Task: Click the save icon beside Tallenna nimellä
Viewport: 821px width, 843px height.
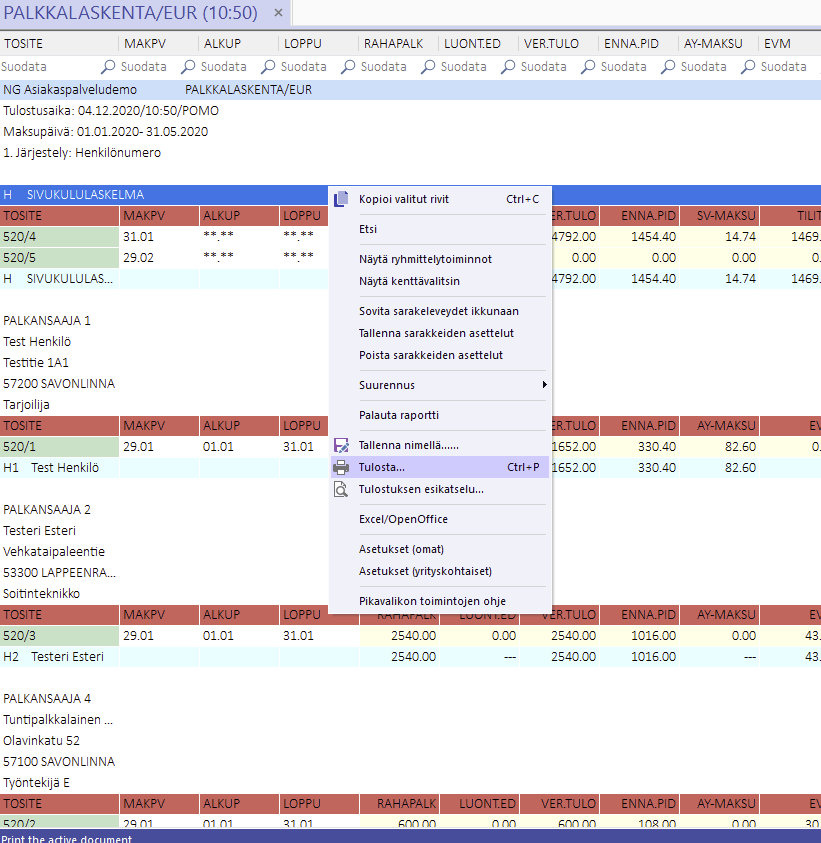Action: click(x=341, y=445)
